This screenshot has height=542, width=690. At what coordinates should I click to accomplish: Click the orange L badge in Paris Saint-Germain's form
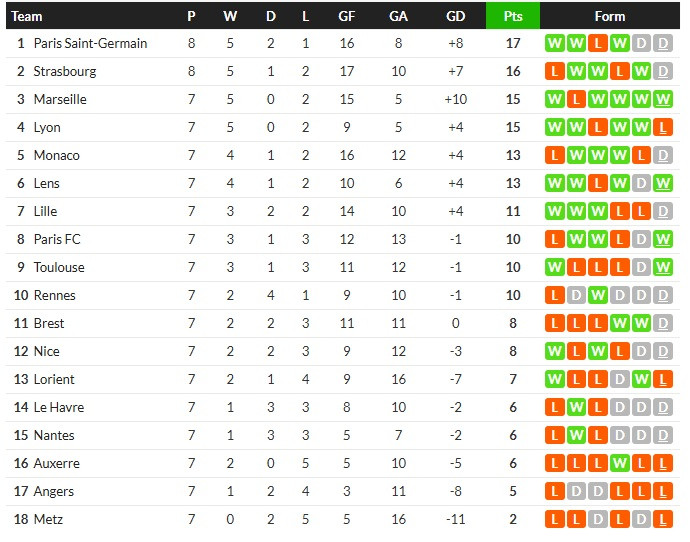pos(598,44)
